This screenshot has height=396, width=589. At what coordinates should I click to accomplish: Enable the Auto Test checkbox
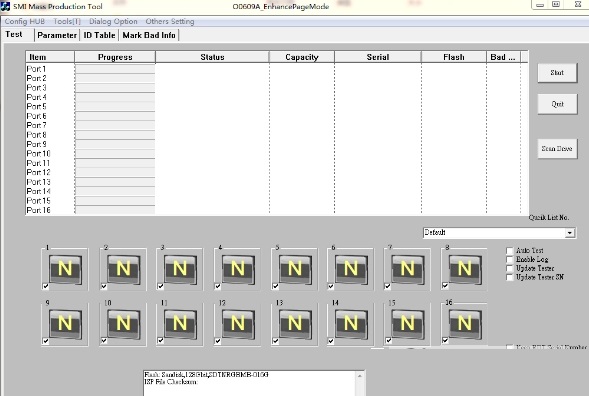(x=510, y=251)
